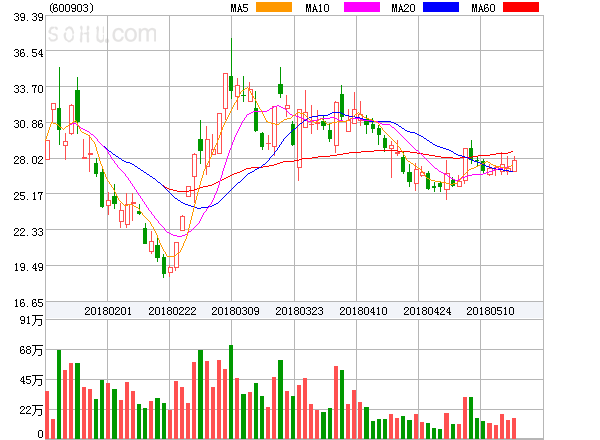Click the 28.02 price axis label
The image size is (600, 440).
coord(28,160)
